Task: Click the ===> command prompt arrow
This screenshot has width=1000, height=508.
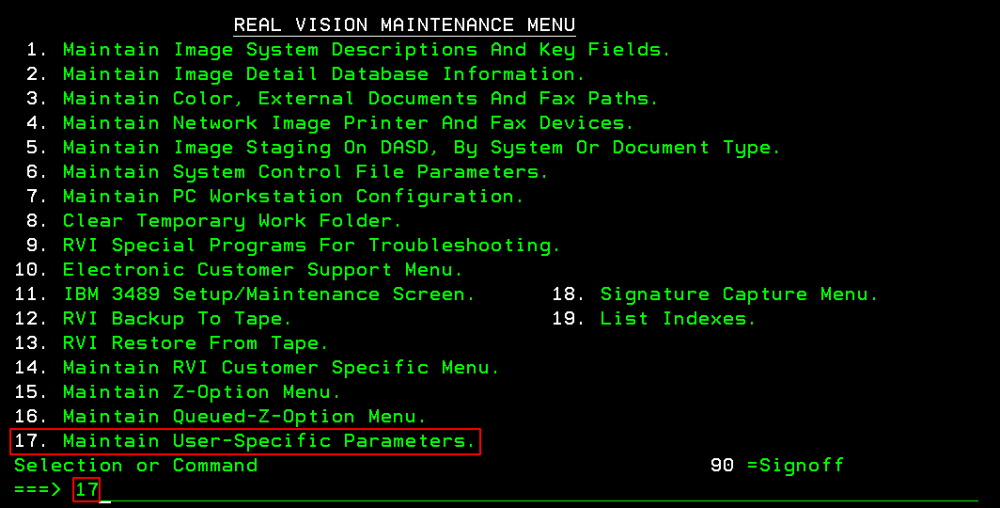Action: tap(38, 490)
